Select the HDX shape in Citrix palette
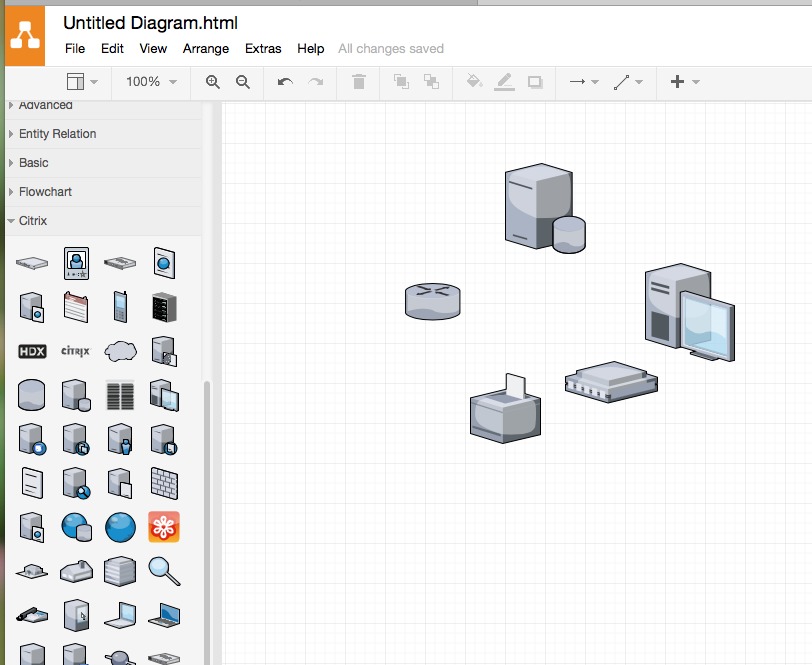The image size is (812, 665). pyautogui.click(x=33, y=351)
